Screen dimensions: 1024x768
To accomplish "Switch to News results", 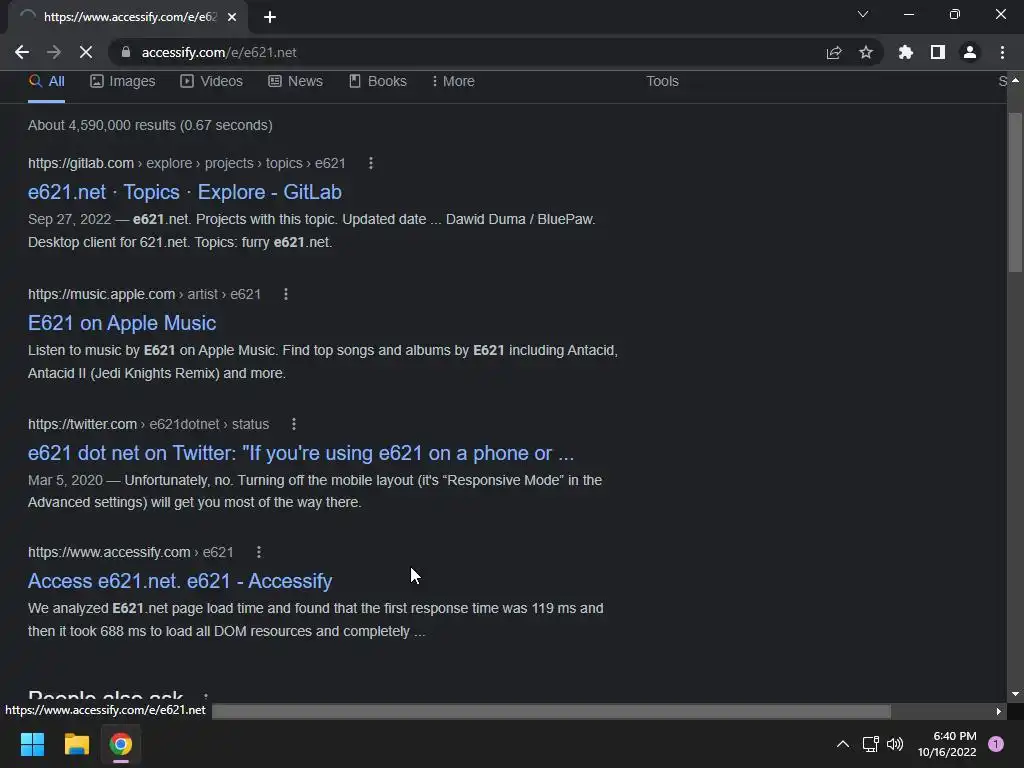I will (295, 82).
